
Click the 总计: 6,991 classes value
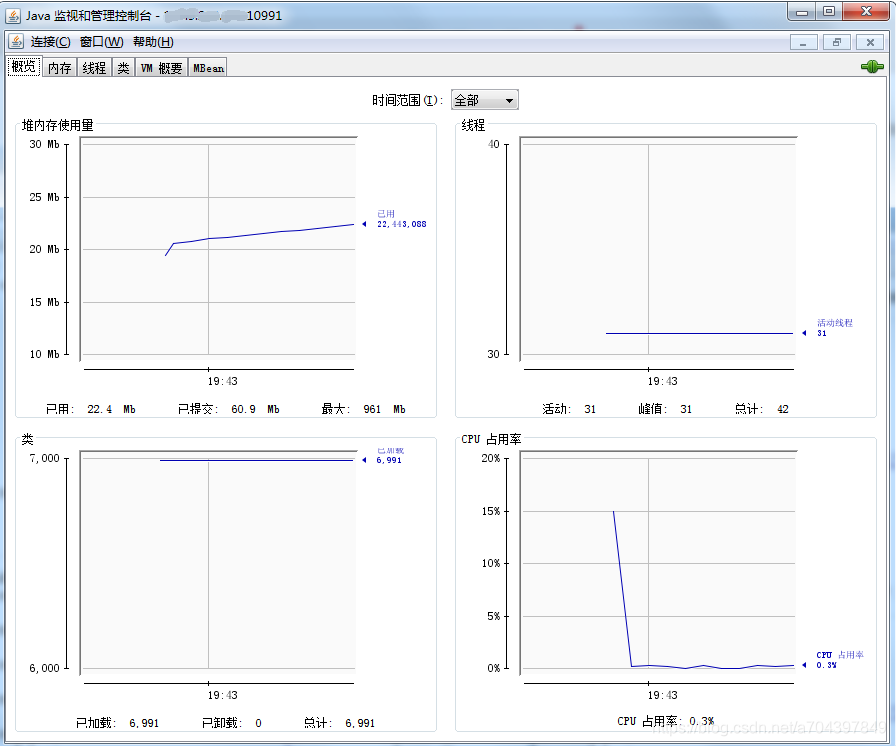[x=339, y=723]
